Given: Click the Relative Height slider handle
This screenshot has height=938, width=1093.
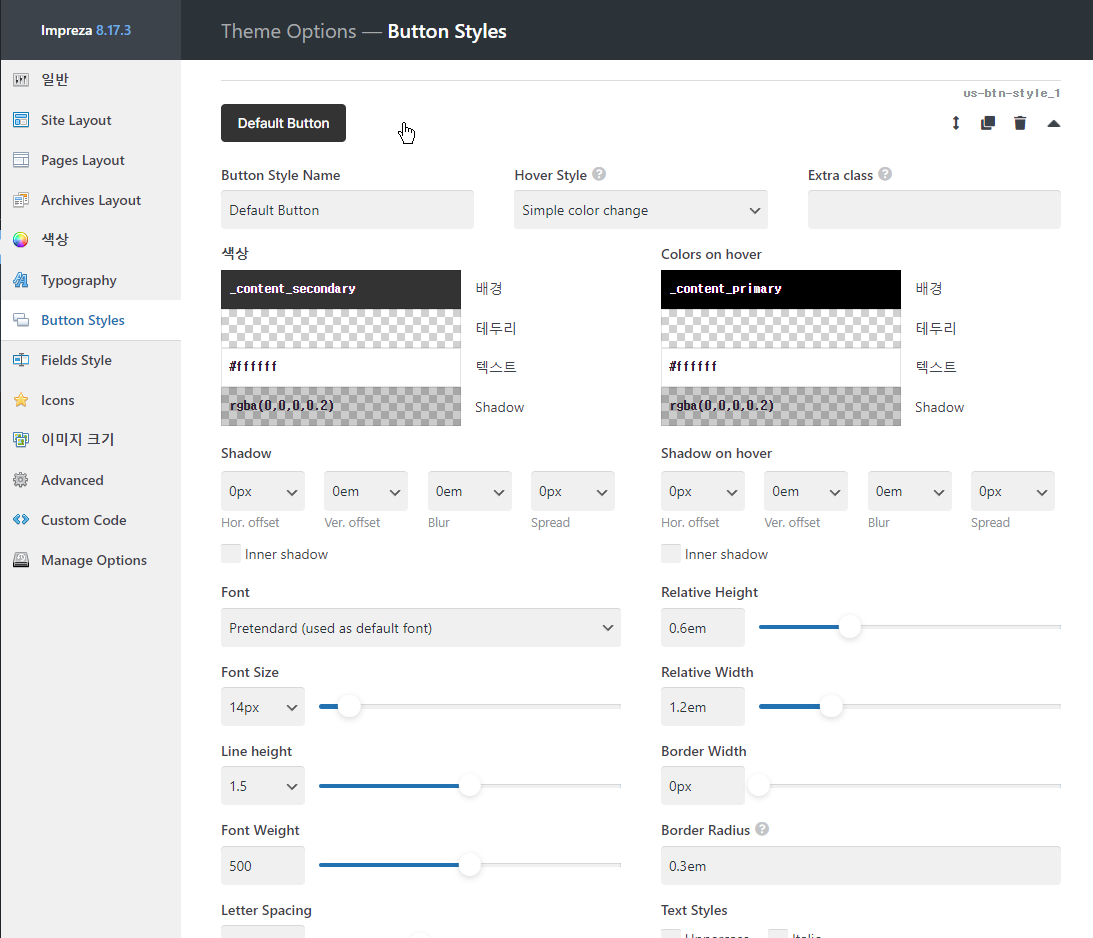Looking at the screenshot, I should pos(849,627).
